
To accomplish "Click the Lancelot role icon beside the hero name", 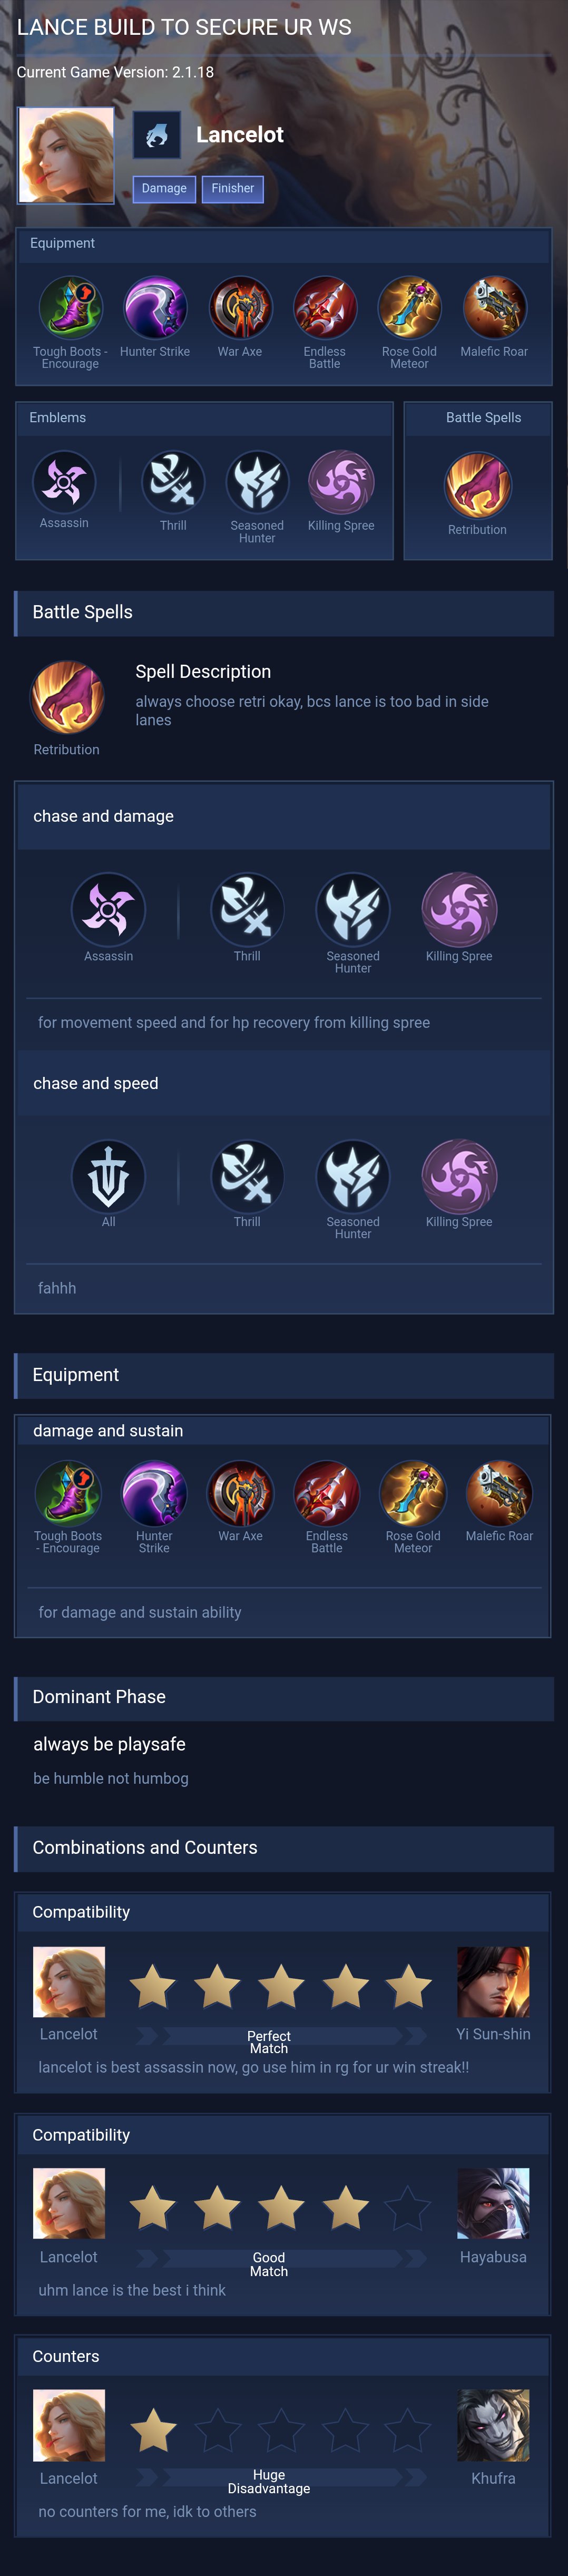I will pyautogui.click(x=157, y=135).
